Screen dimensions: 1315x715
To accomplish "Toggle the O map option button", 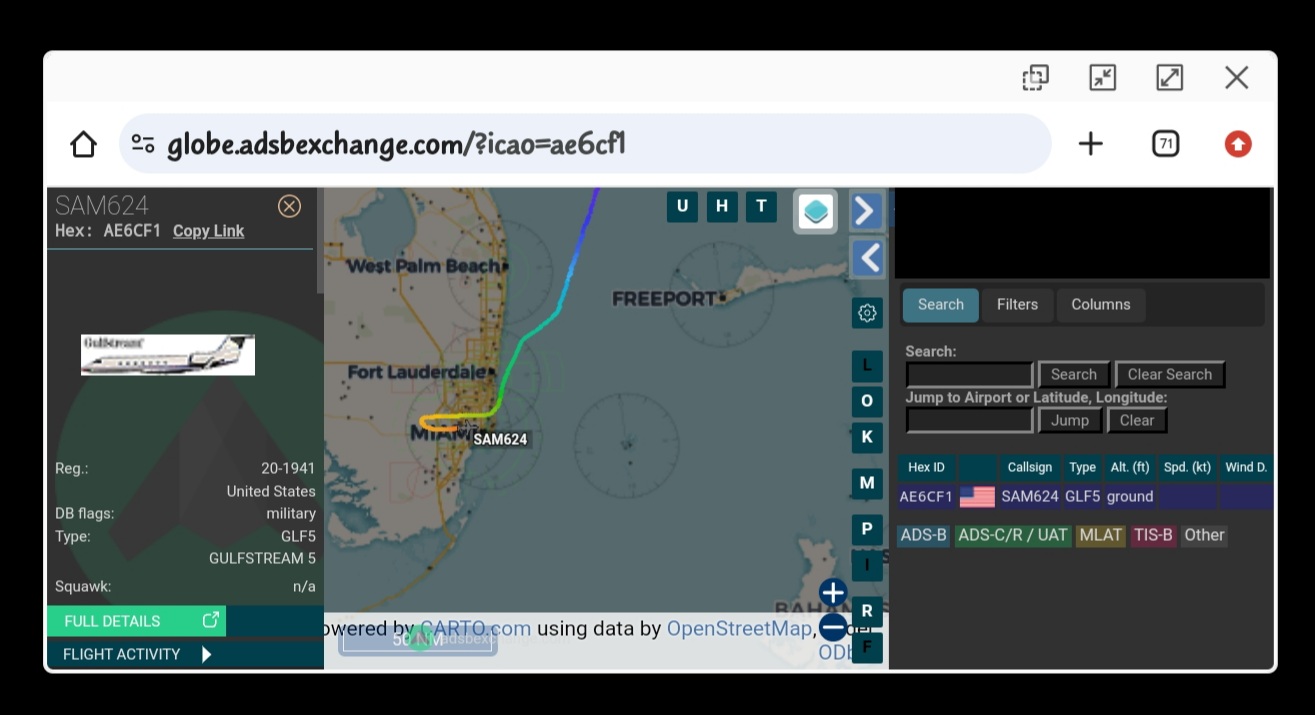I will [867, 401].
